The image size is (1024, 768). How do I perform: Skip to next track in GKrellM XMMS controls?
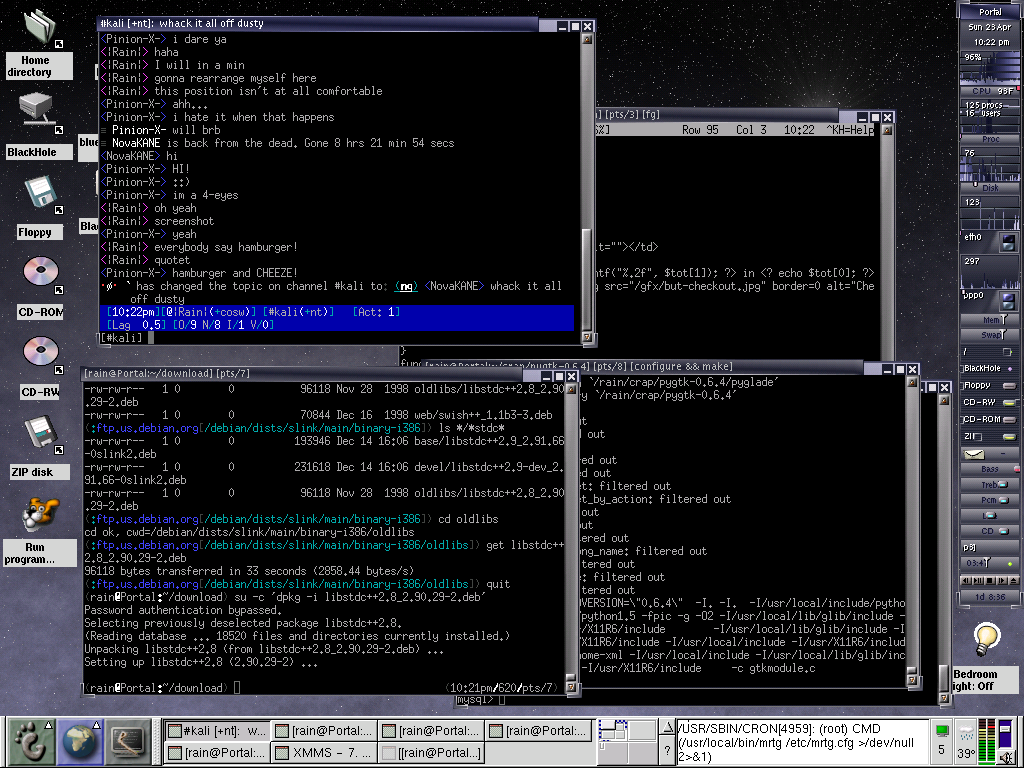pyautogui.click(x=1001, y=580)
